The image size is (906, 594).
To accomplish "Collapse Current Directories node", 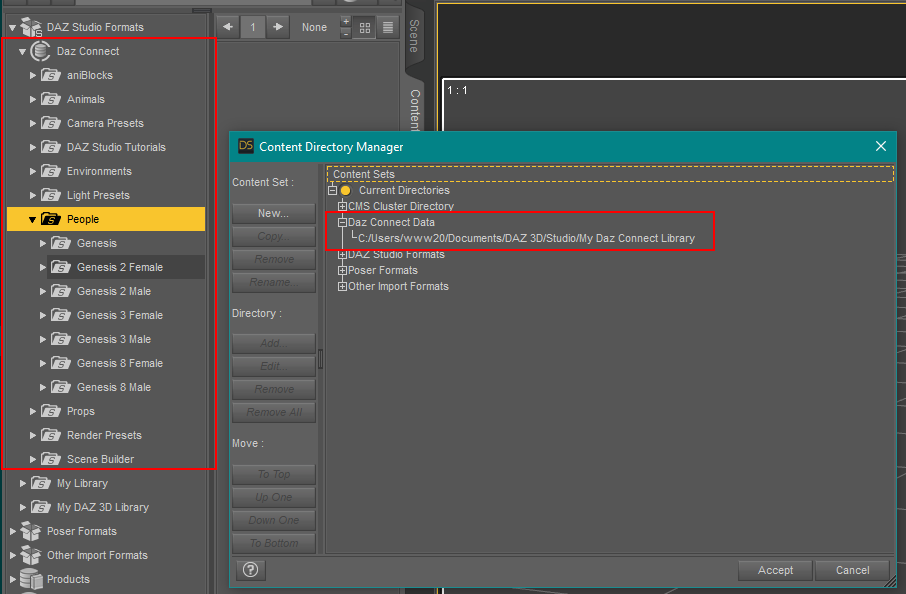I will click(x=332, y=190).
